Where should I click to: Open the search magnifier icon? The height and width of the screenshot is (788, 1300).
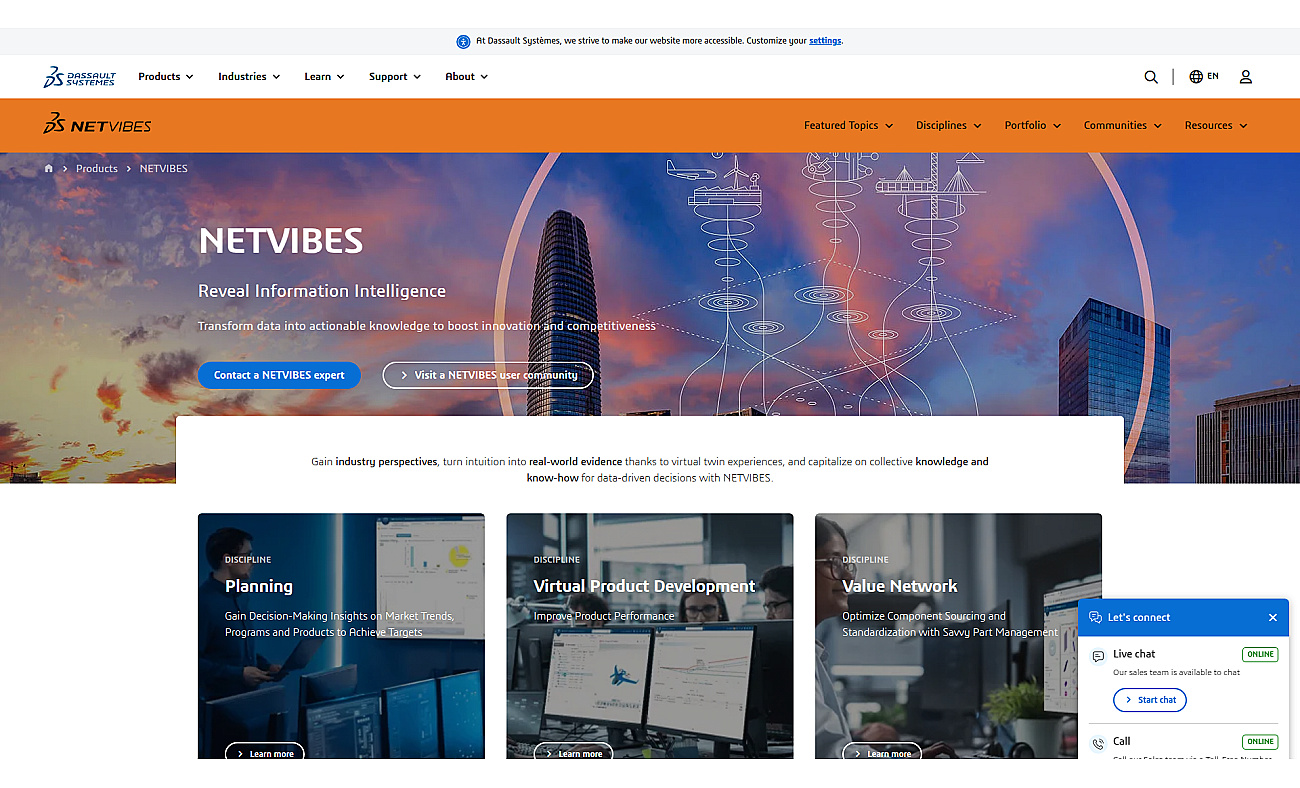[x=1151, y=77]
